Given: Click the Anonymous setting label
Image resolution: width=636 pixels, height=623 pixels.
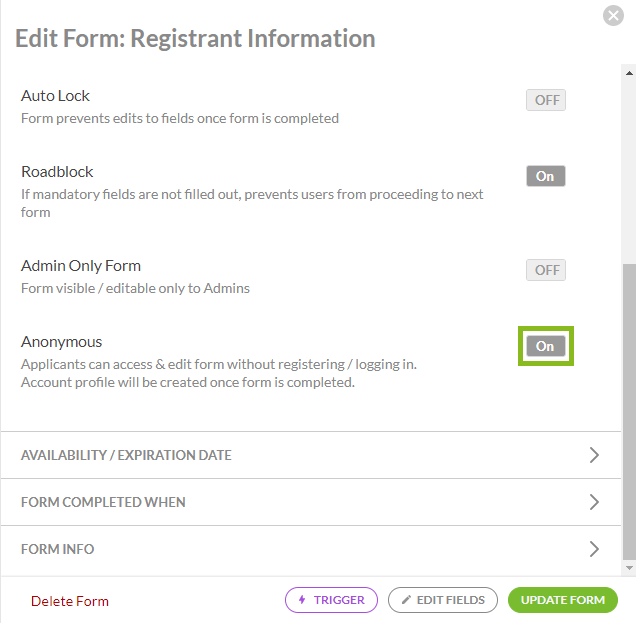Looking at the screenshot, I should 62,341.
